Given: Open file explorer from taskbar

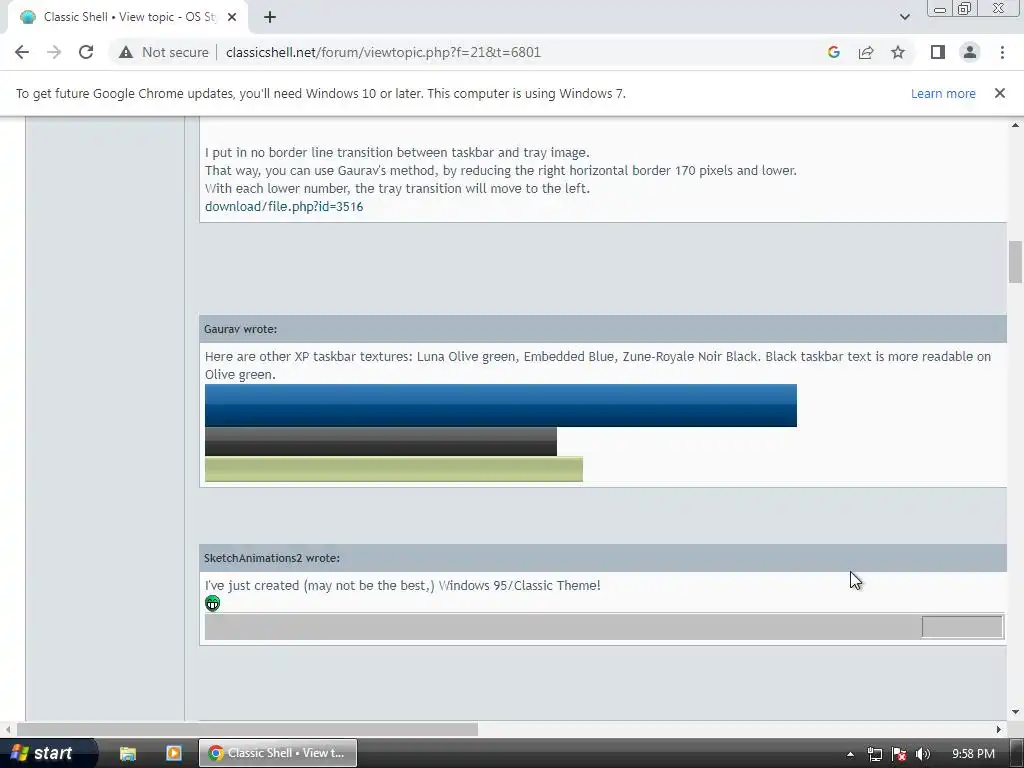Looking at the screenshot, I should coord(128,753).
